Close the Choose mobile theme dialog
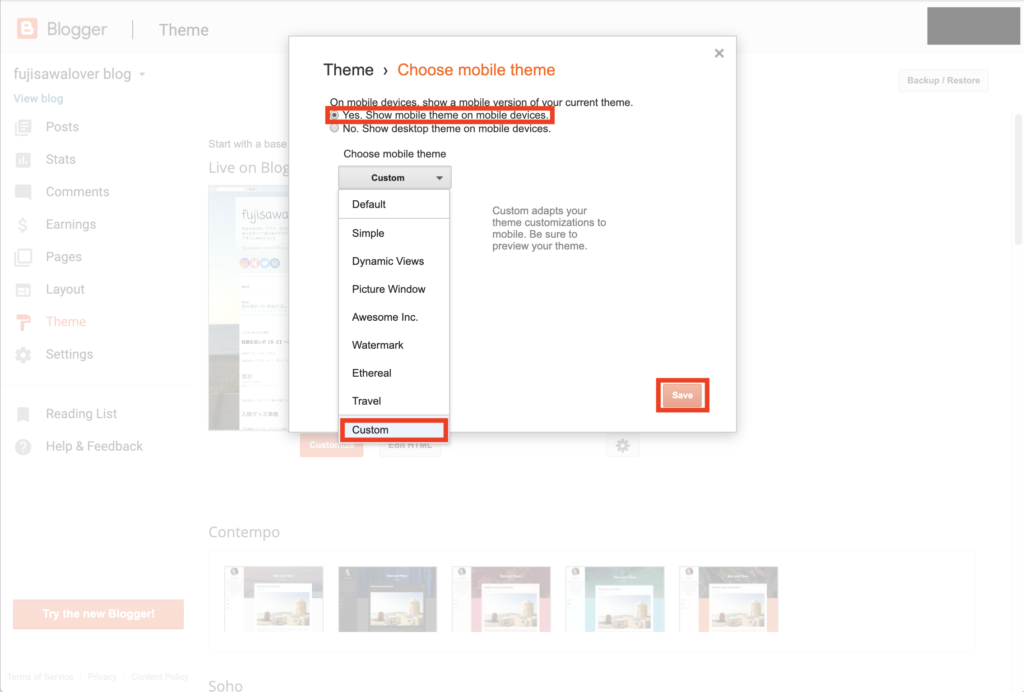 (x=719, y=53)
